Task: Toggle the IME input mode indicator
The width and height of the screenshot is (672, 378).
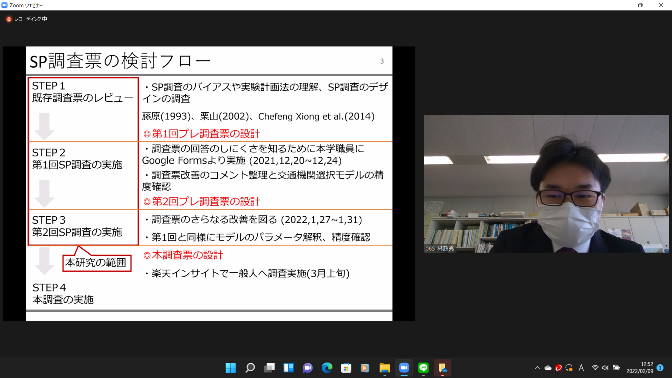Action: click(x=581, y=368)
